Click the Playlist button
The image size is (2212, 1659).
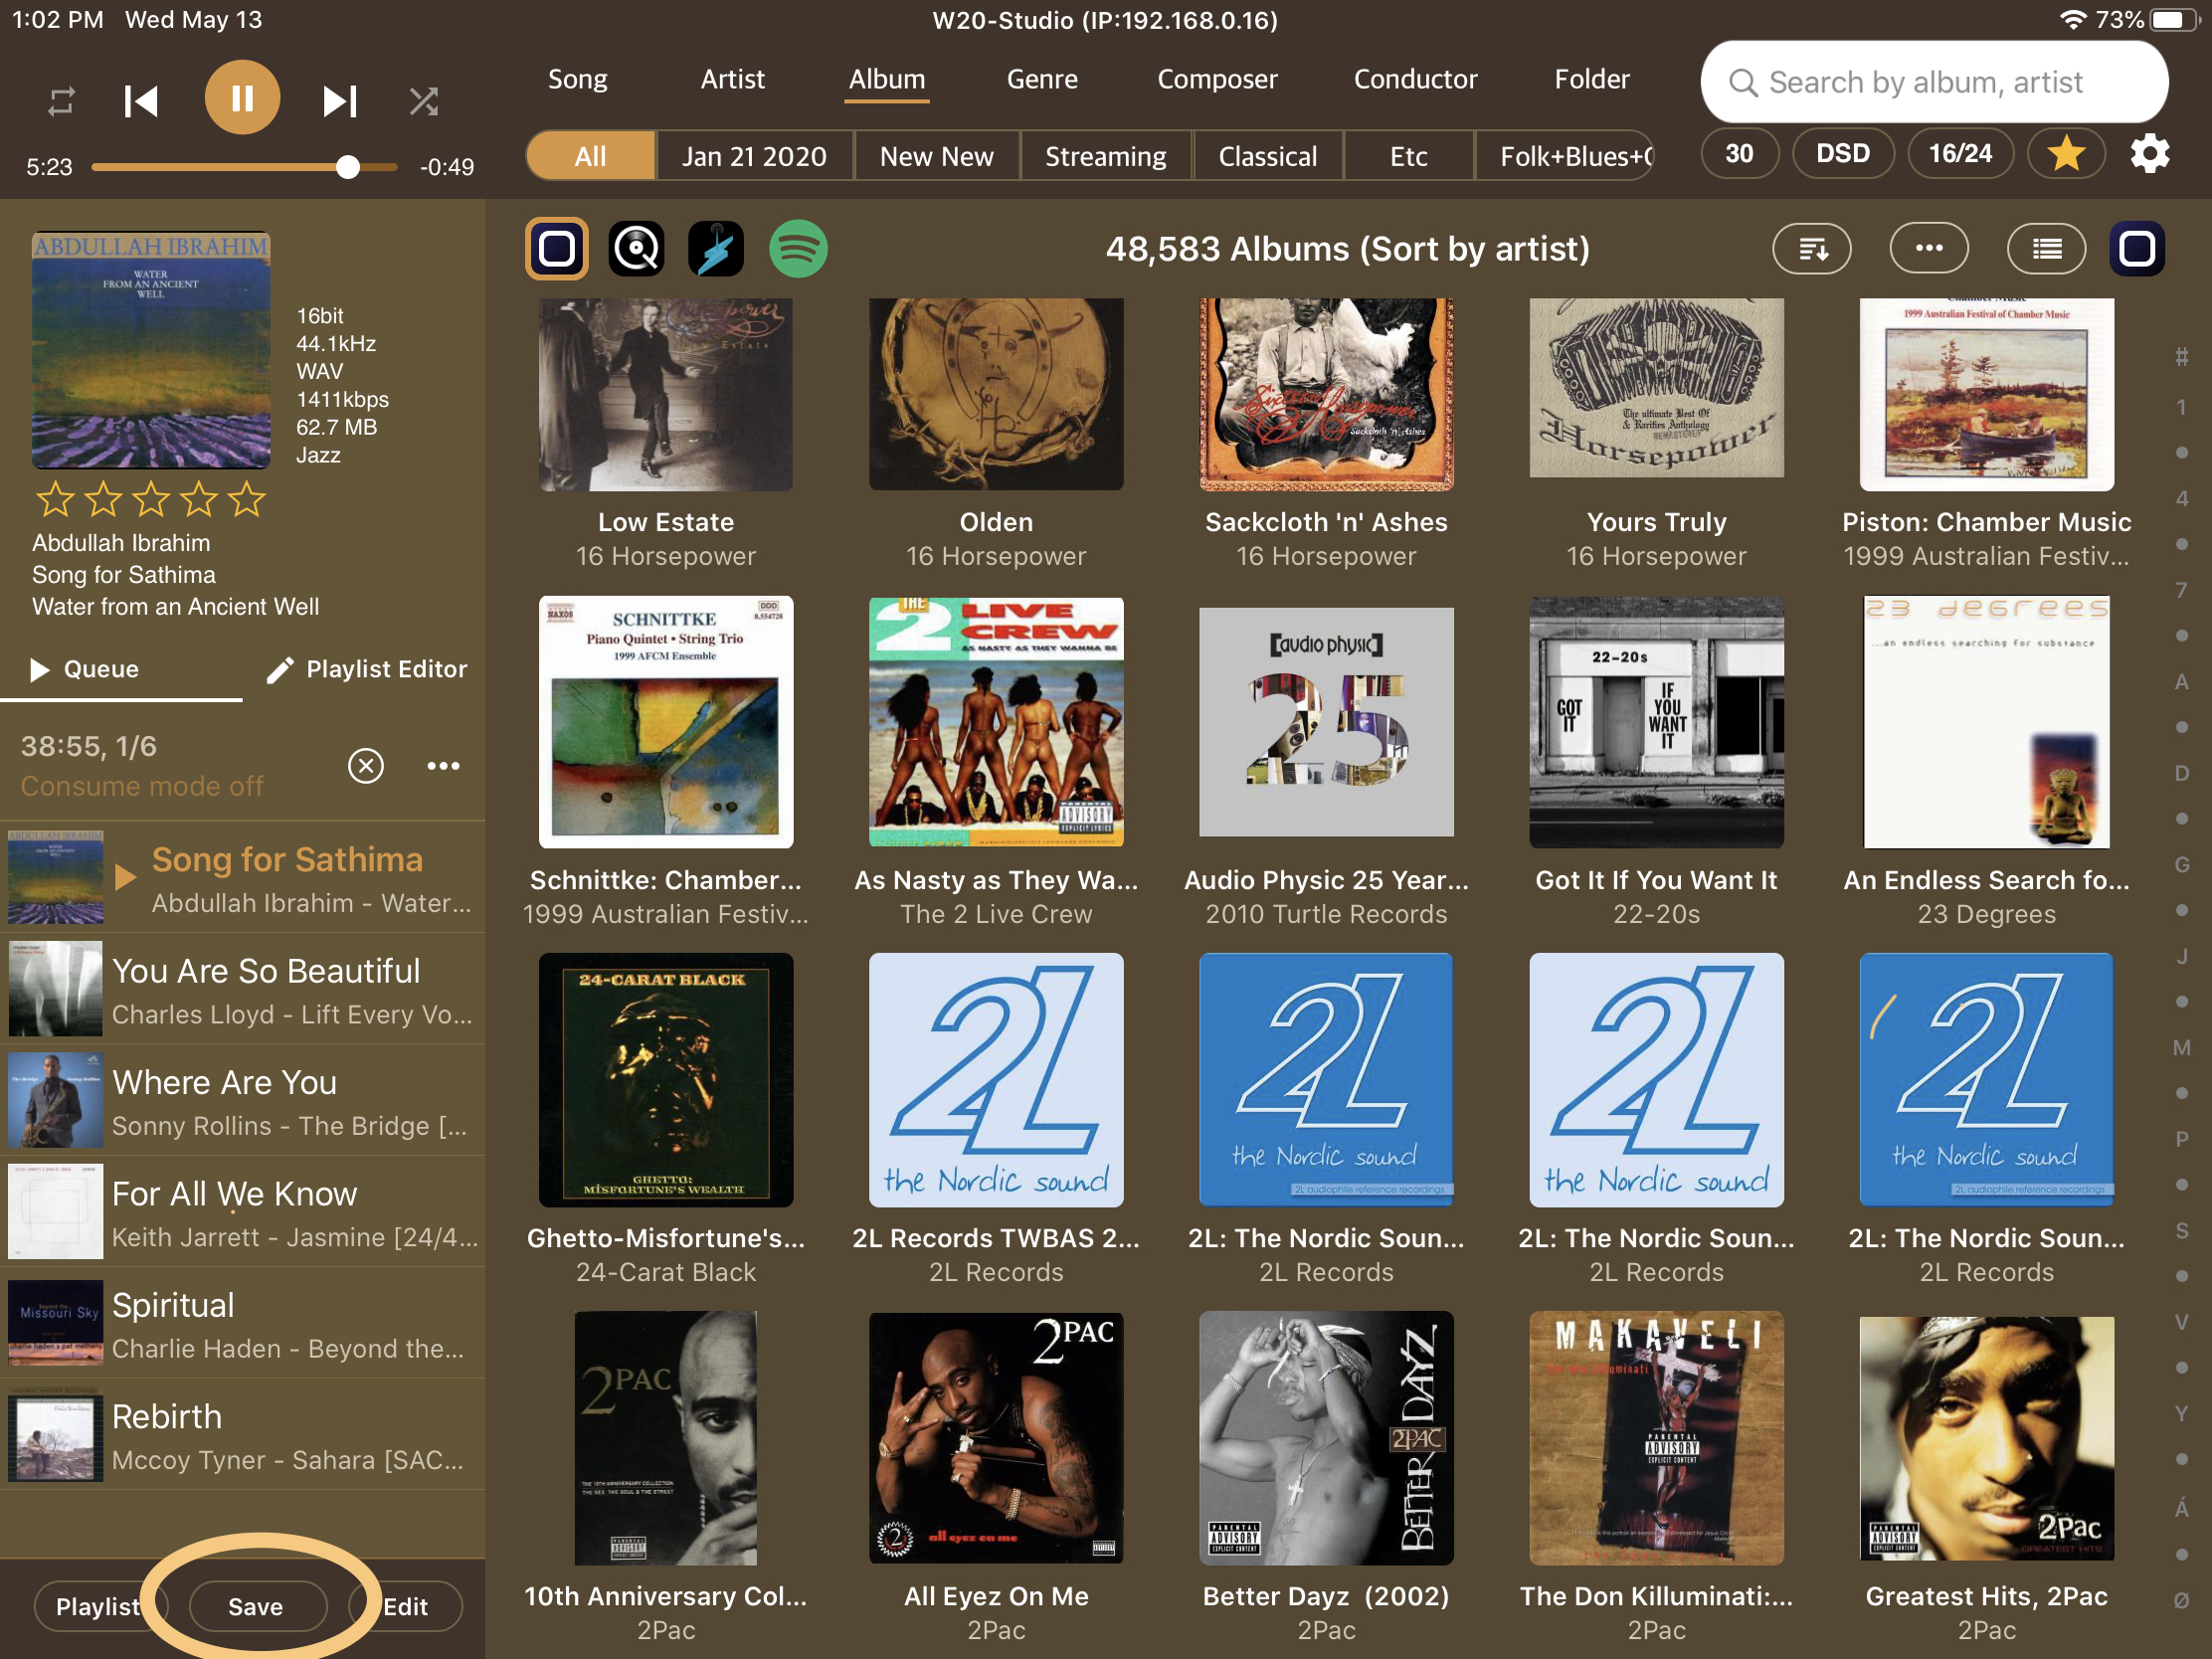[98, 1606]
